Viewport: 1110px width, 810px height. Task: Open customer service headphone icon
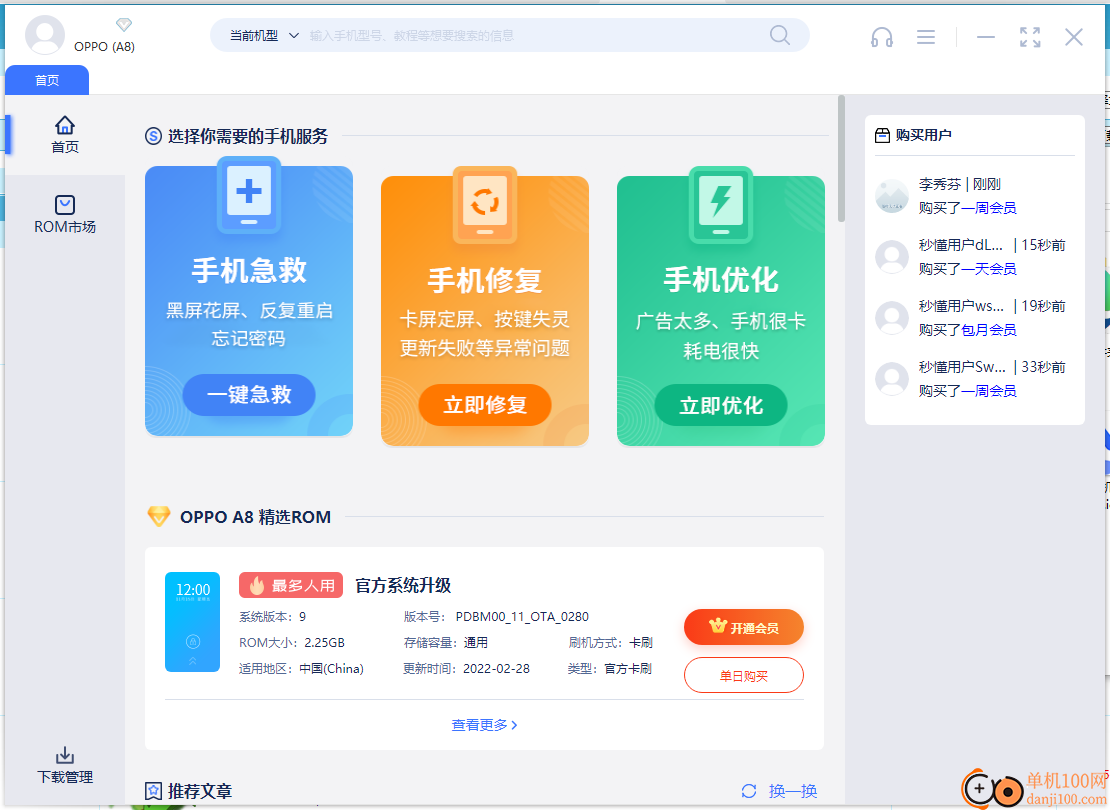click(x=881, y=37)
